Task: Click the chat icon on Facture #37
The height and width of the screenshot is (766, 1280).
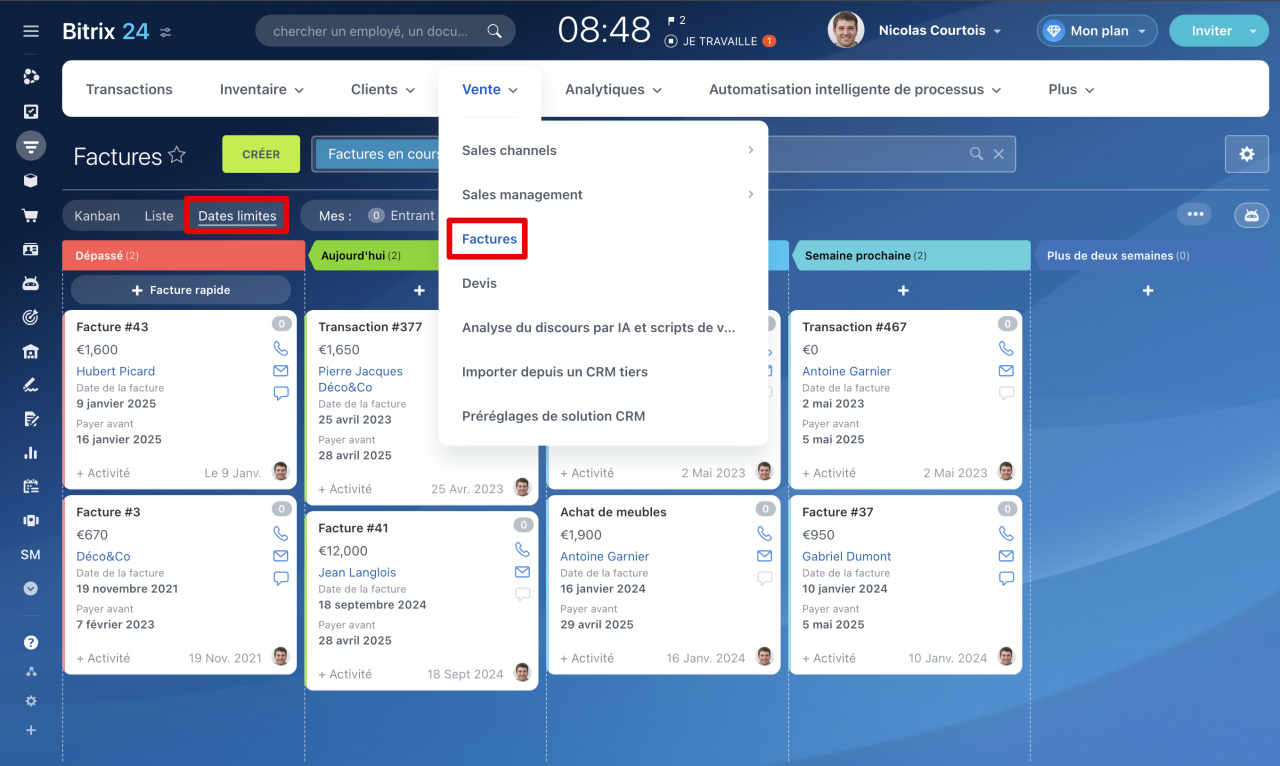Action: point(1007,578)
